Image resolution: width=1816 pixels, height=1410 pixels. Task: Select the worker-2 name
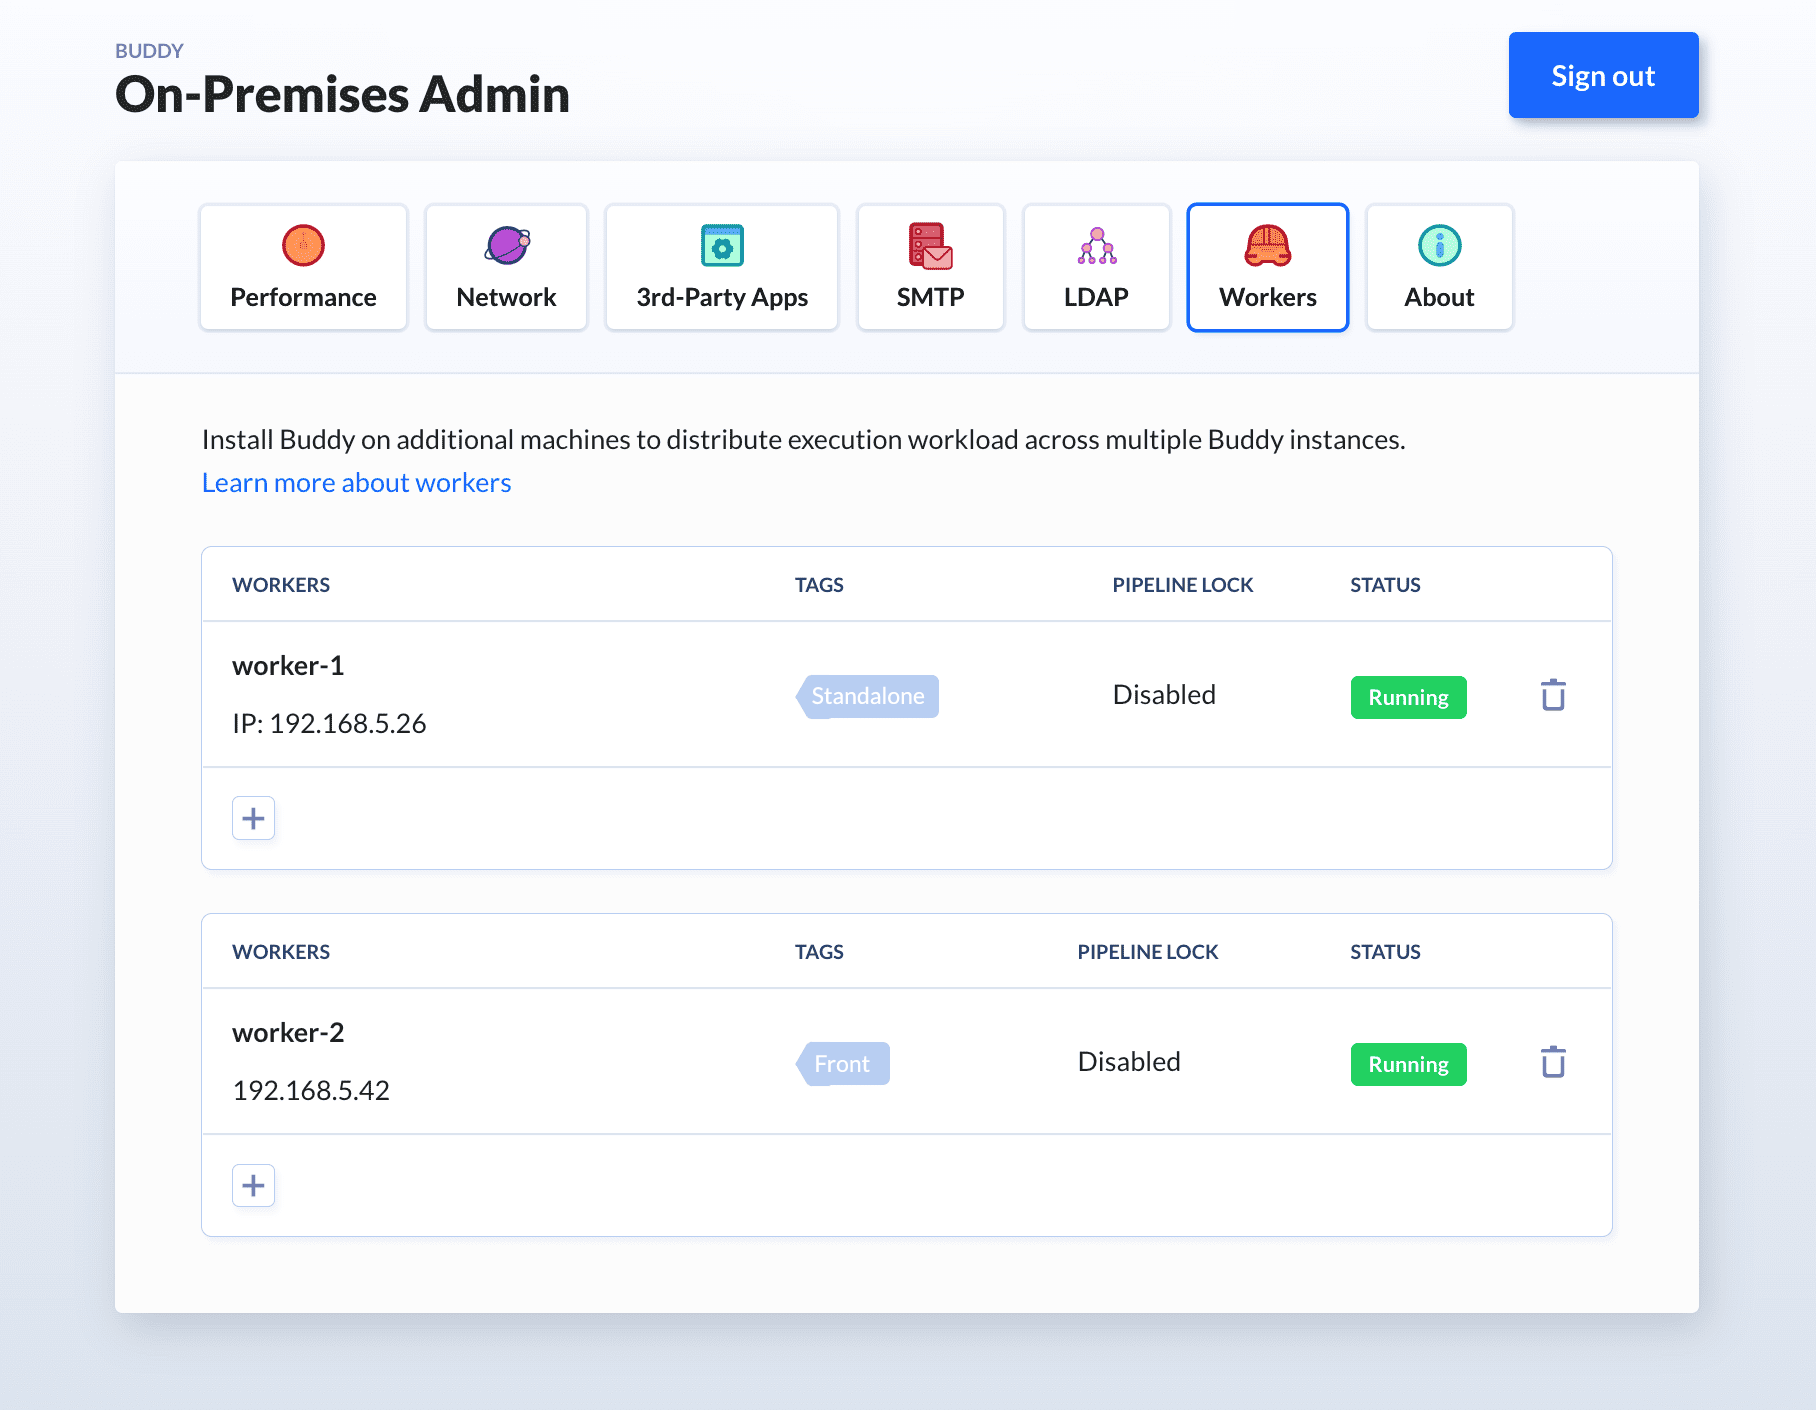(288, 1032)
